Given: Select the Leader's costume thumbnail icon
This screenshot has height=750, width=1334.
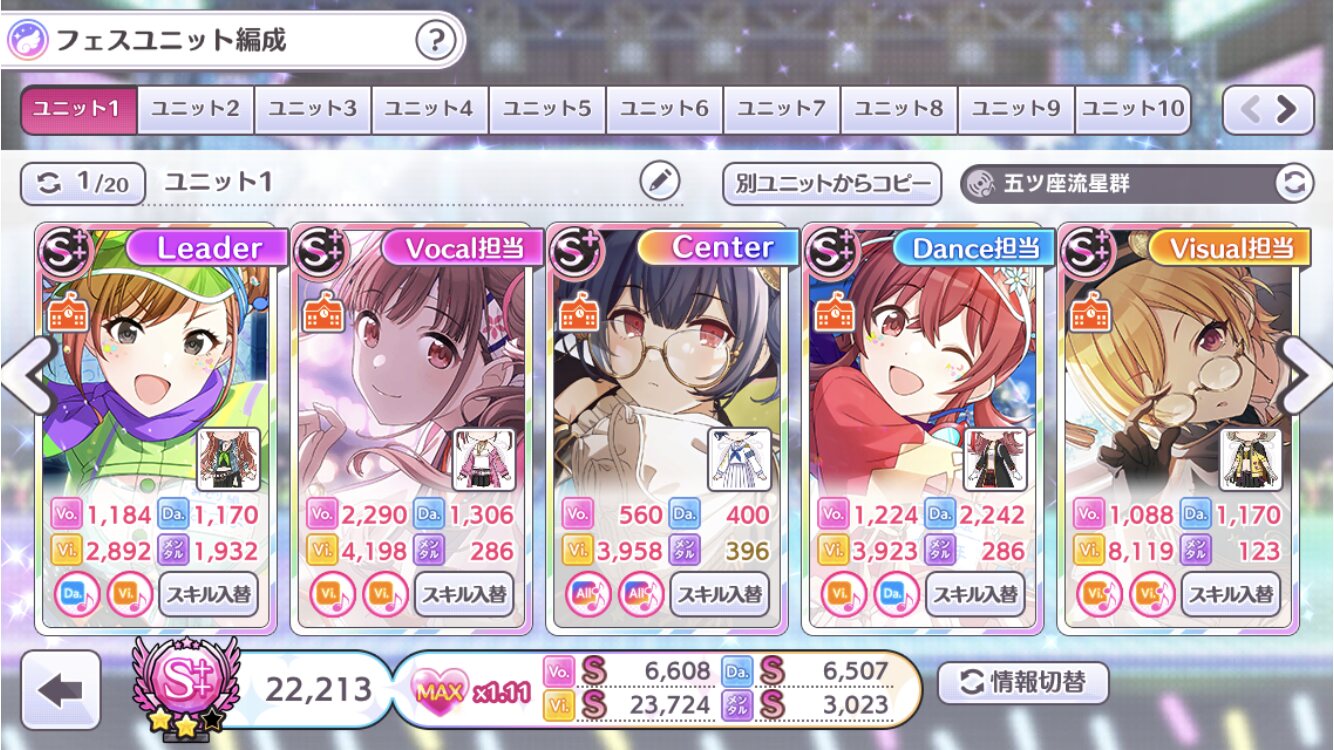Looking at the screenshot, I should 228,459.
